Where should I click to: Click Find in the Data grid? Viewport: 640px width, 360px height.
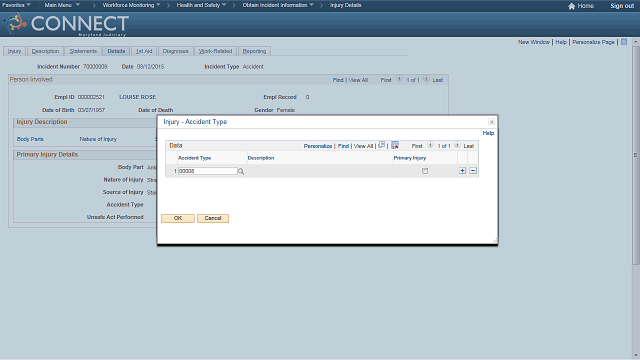click(x=343, y=146)
